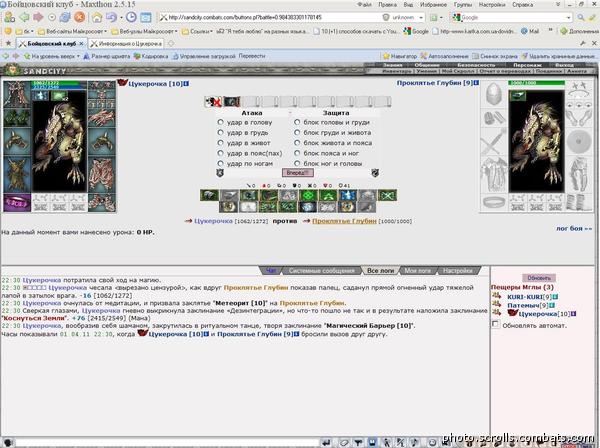Switch to the blue 'Чат' tab

point(271,270)
